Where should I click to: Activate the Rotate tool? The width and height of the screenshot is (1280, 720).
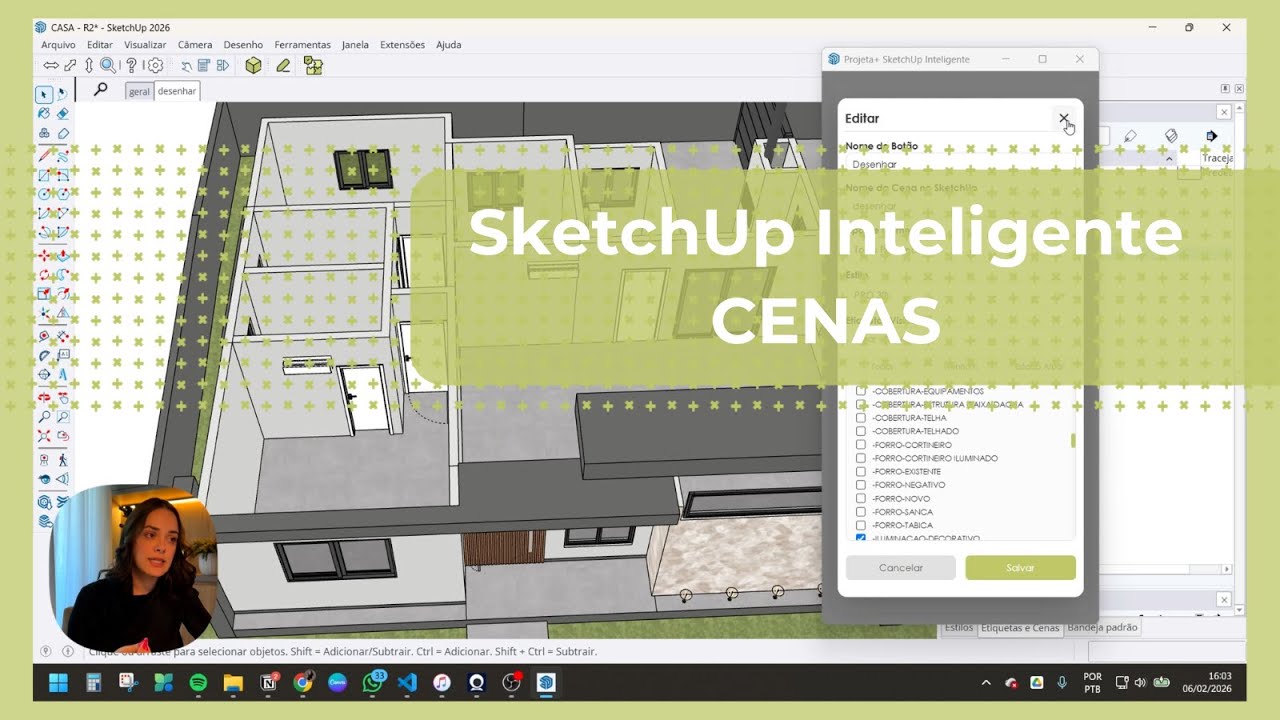click(44, 275)
